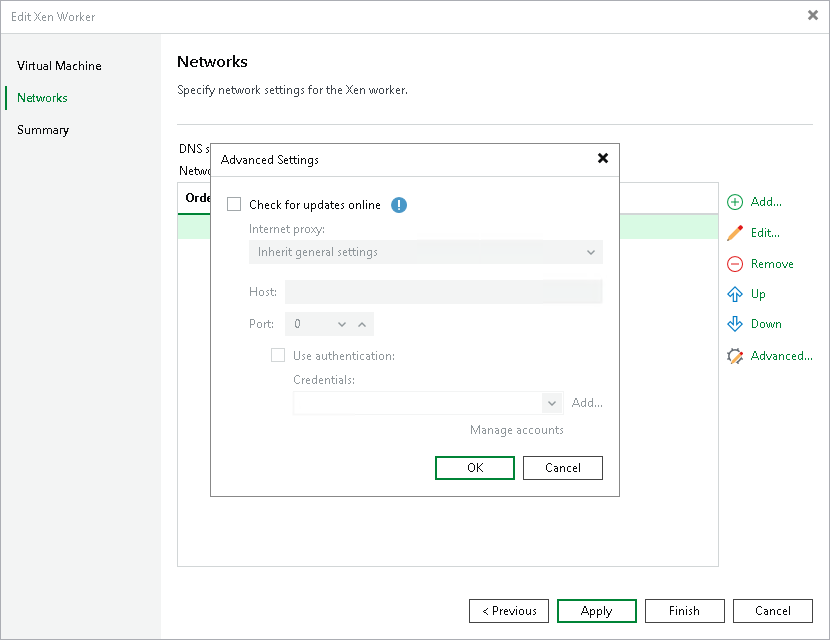Cancel the Edit Xen Worker wizard
This screenshot has width=830, height=640.
pos(773,611)
